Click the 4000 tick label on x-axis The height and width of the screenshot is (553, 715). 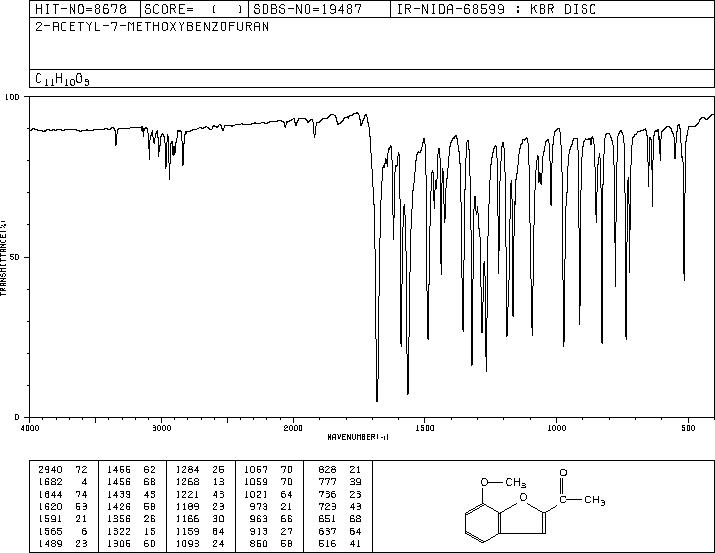[x=30, y=428]
